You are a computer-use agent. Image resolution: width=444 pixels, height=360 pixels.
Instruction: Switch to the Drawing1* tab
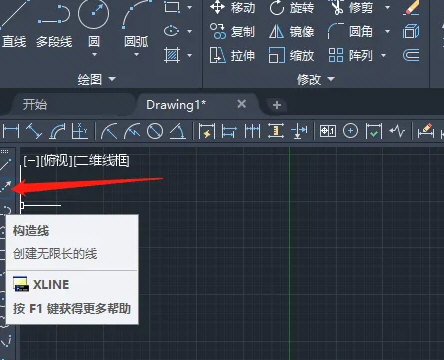click(176, 105)
